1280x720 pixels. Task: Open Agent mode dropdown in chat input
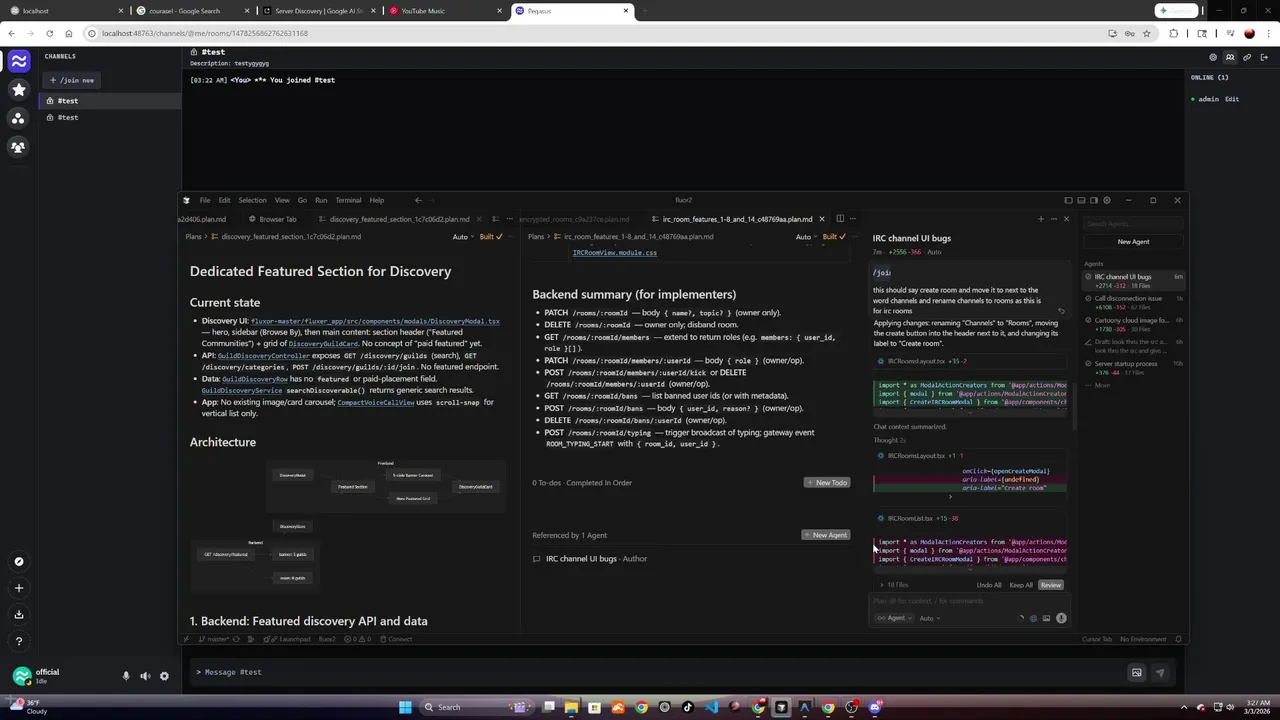(894, 618)
